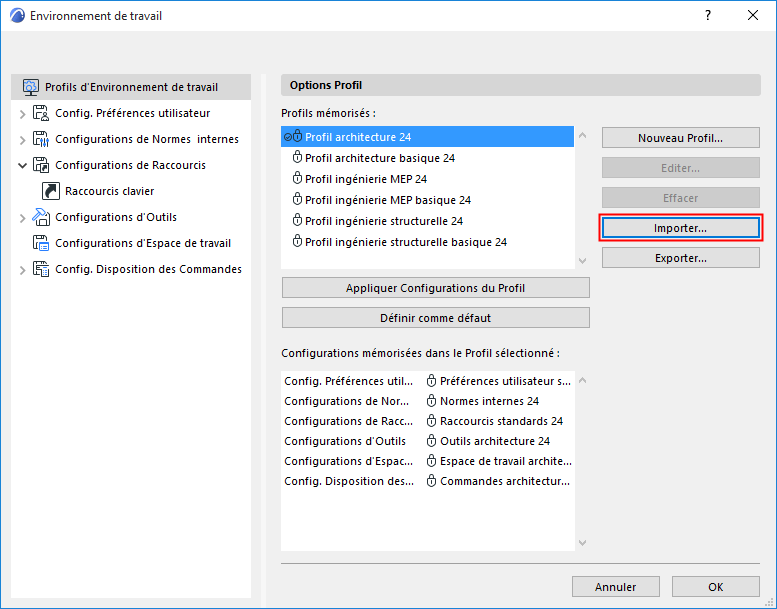
Task: Expand Configurations de Normes internes node
Action: tap(22, 140)
